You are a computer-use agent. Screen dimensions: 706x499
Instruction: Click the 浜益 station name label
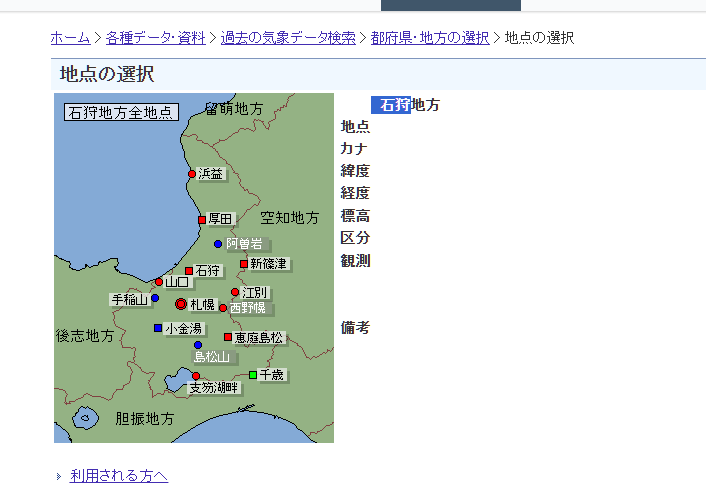(x=210, y=174)
